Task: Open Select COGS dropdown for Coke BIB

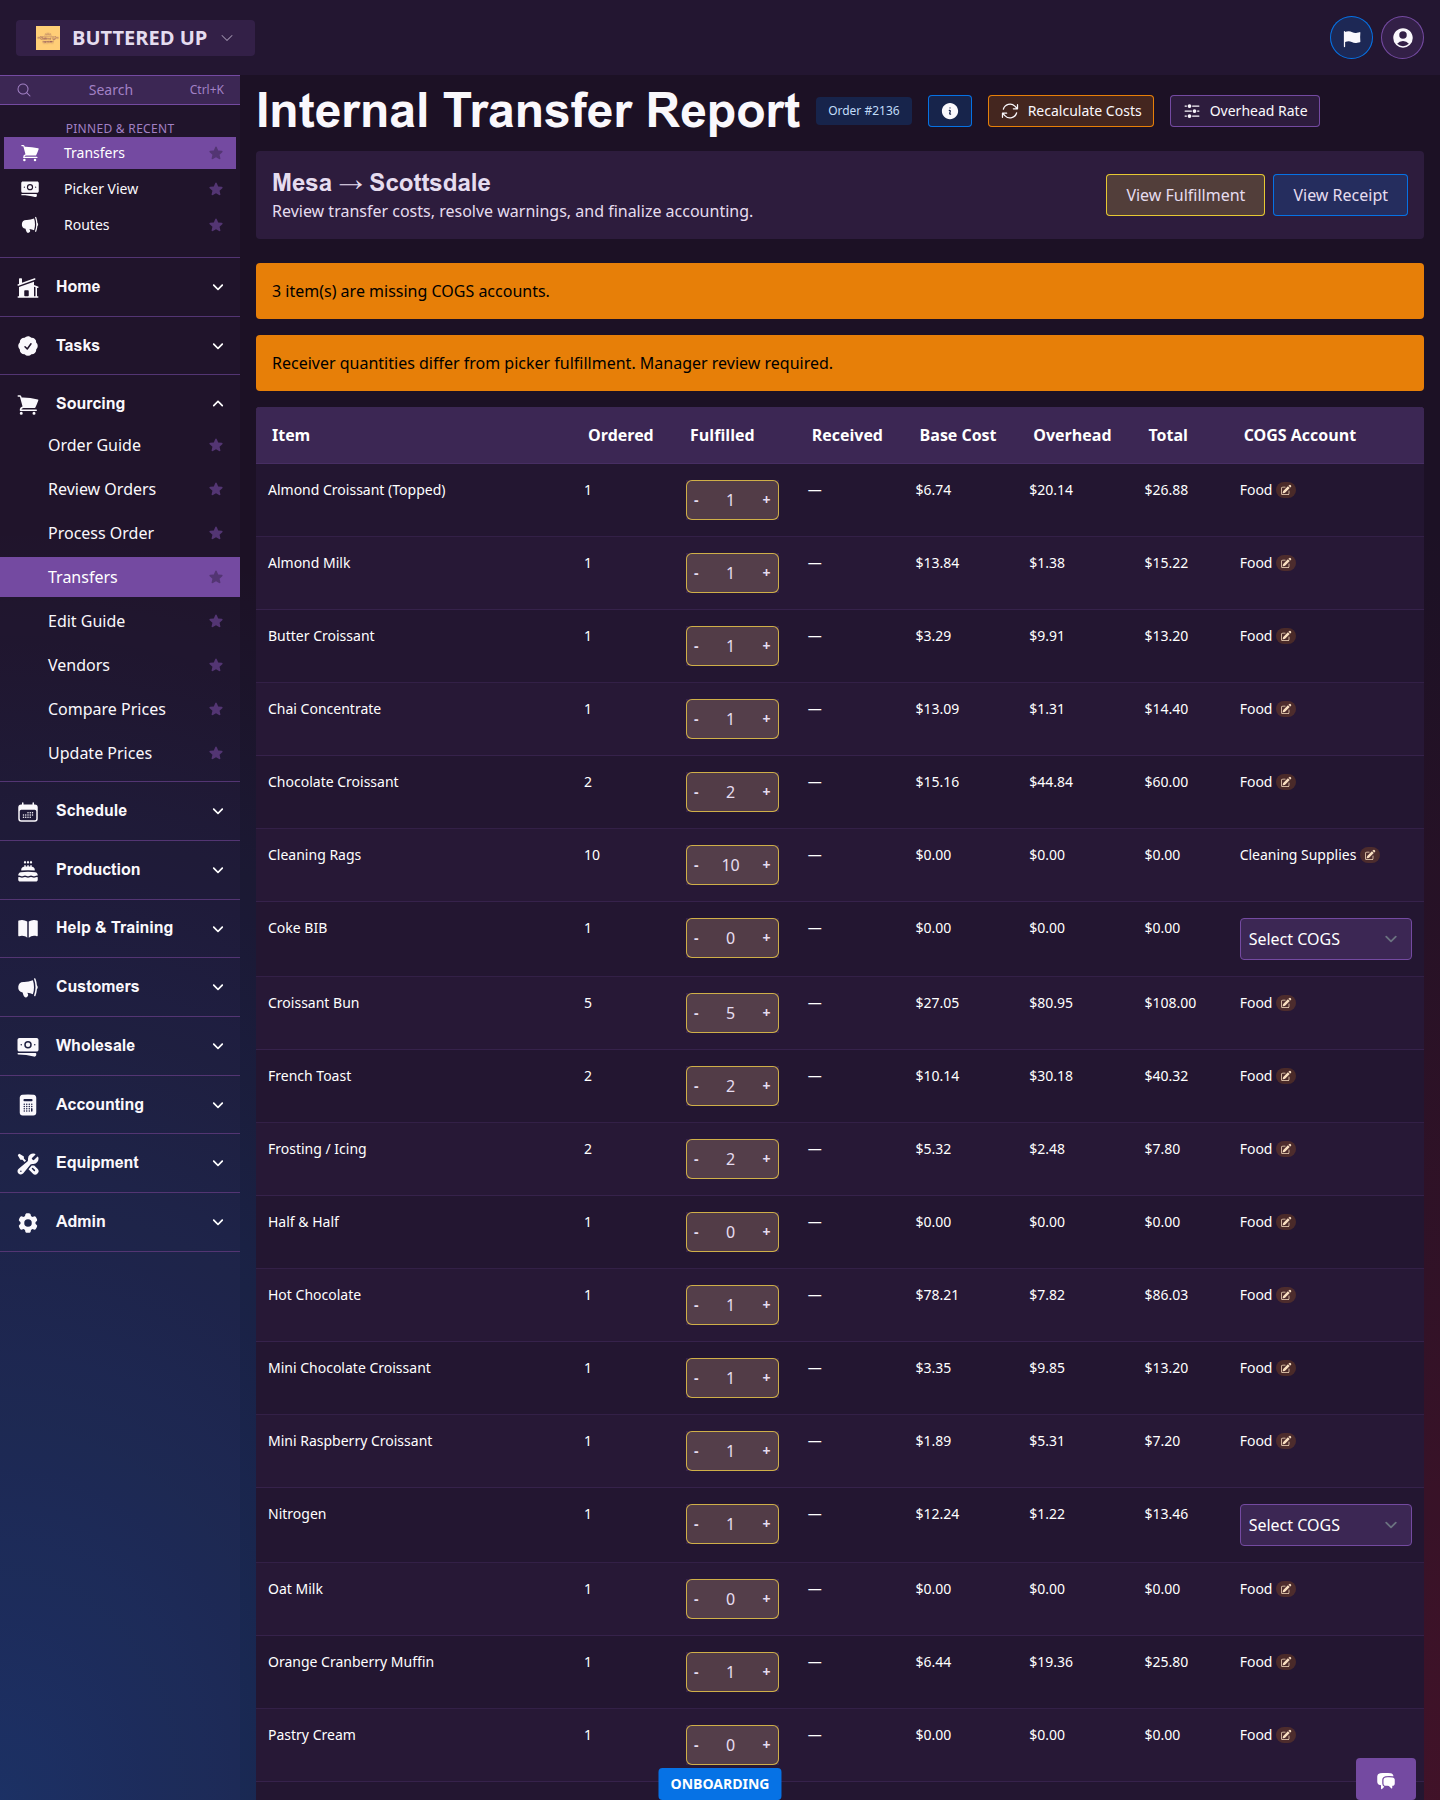Action: 1325,939
